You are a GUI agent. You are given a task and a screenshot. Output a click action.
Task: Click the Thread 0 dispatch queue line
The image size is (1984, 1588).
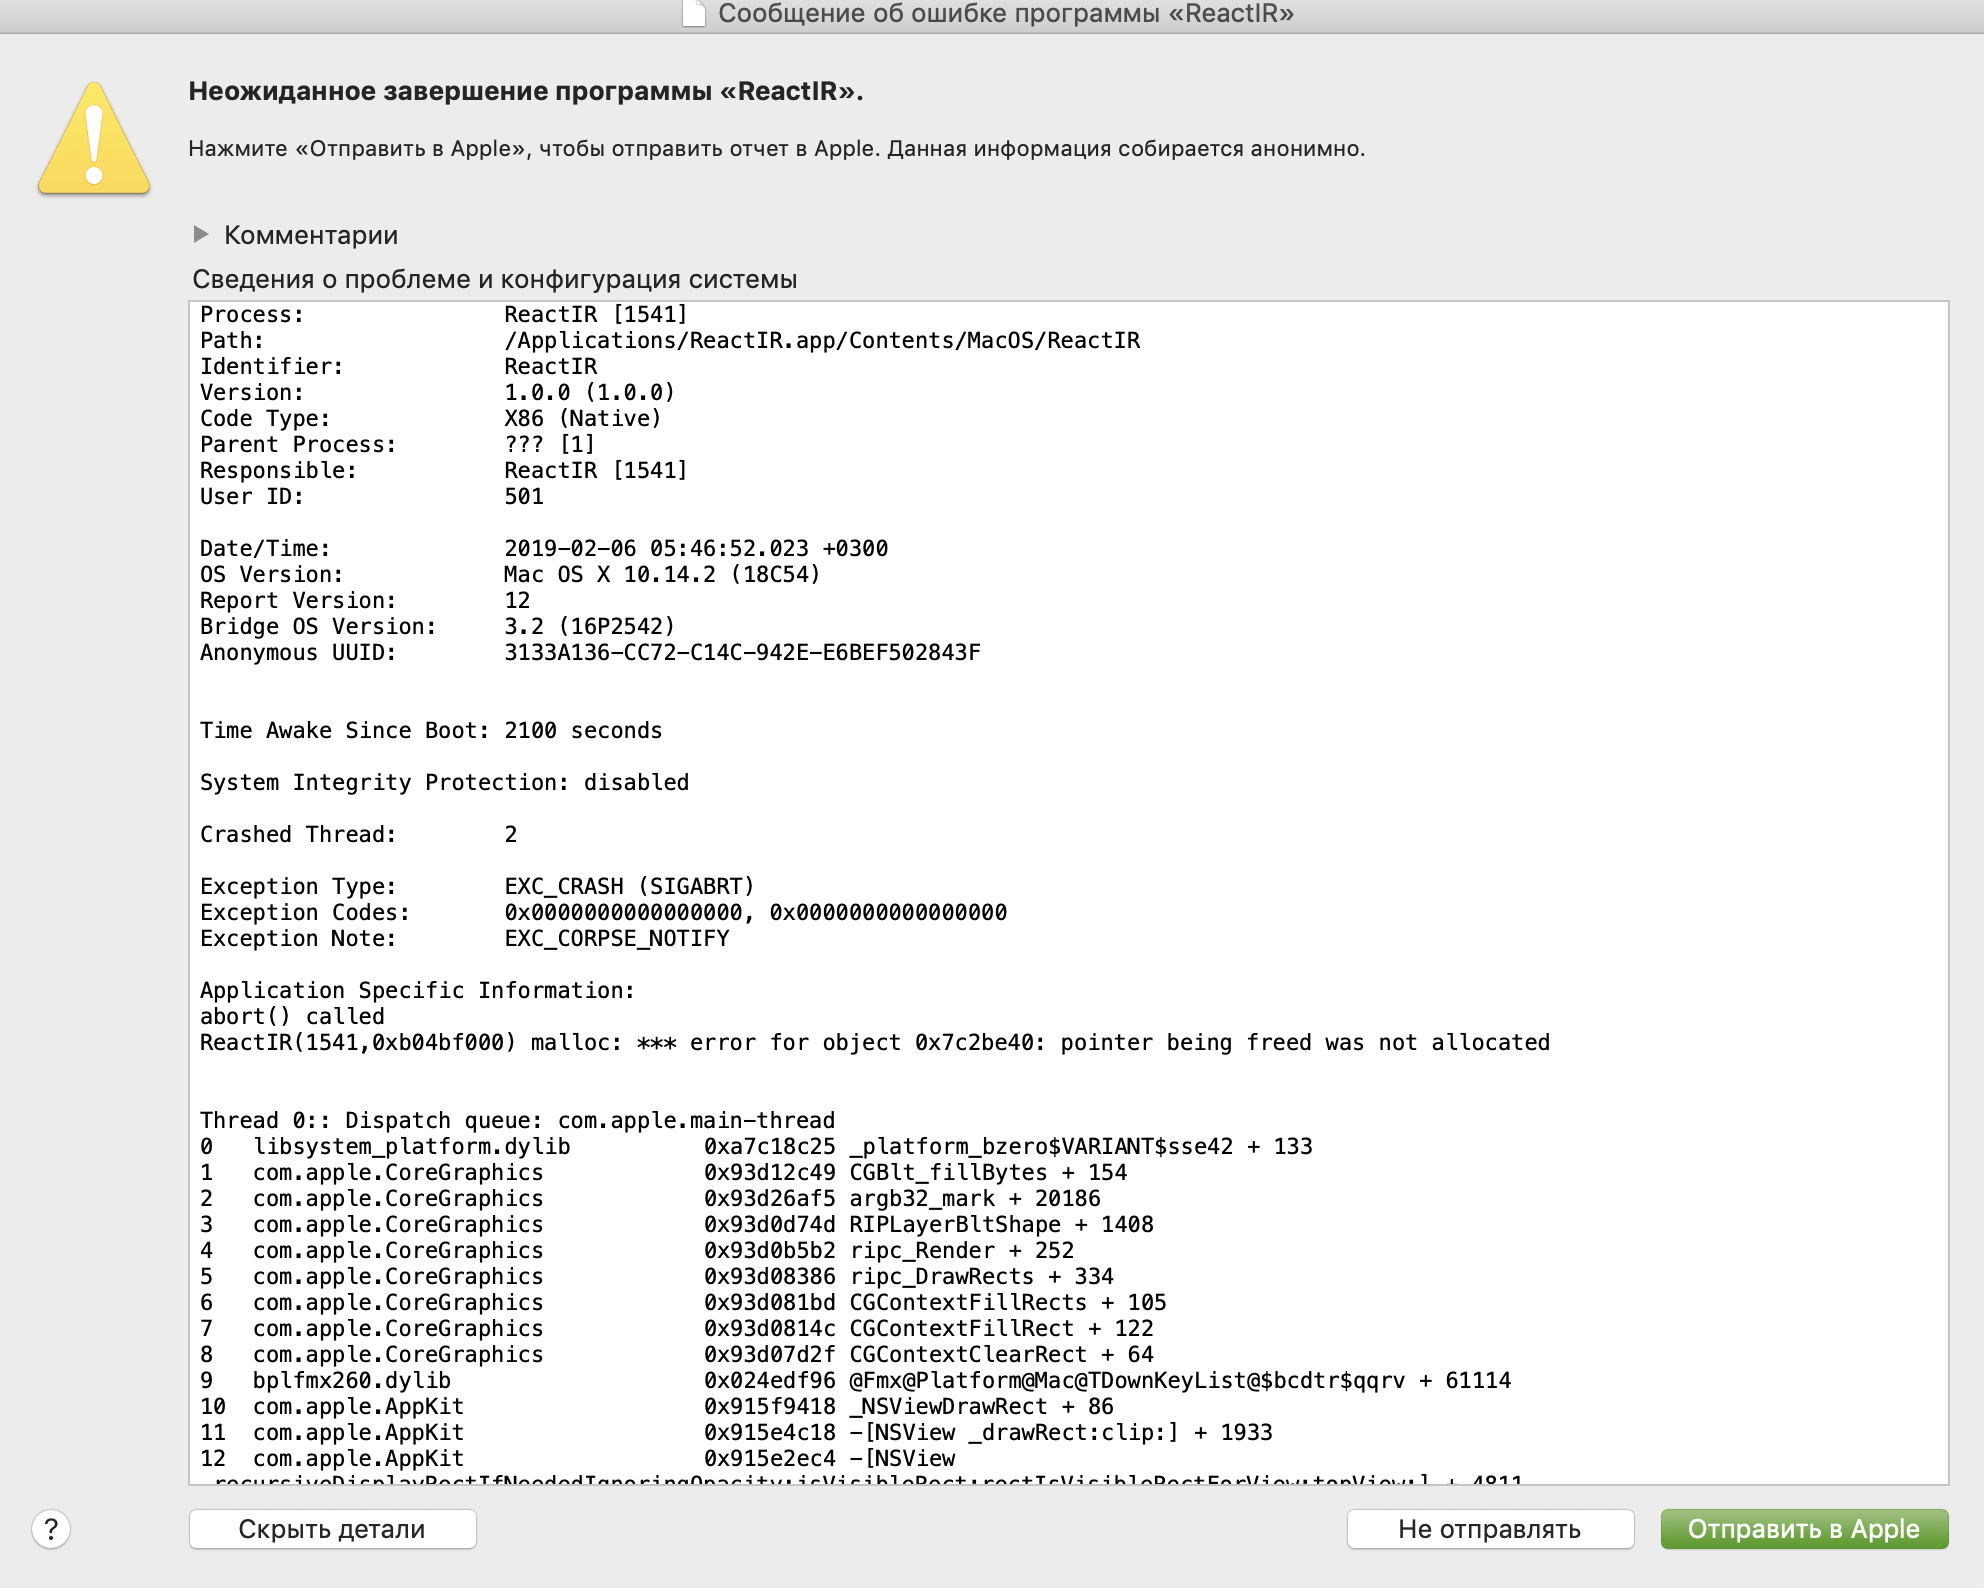517,1120
